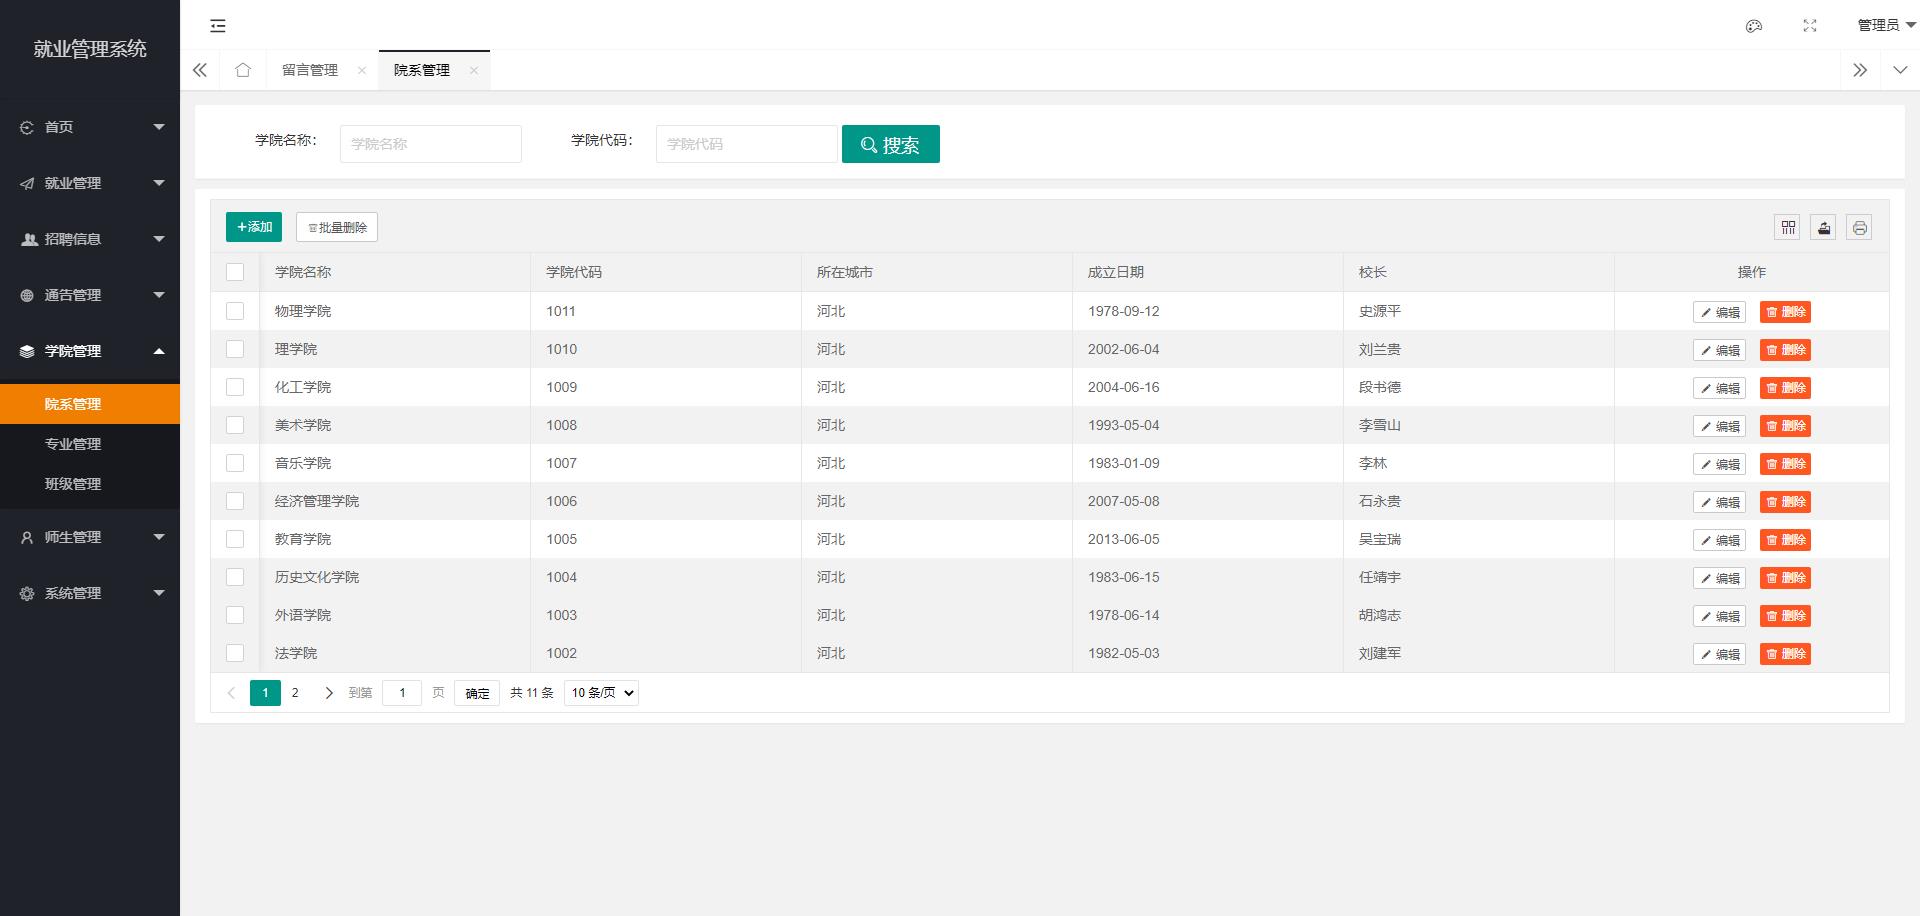Screen dimensions: 1920x916
Task: Go to page 2
Action: click(295, 693)
